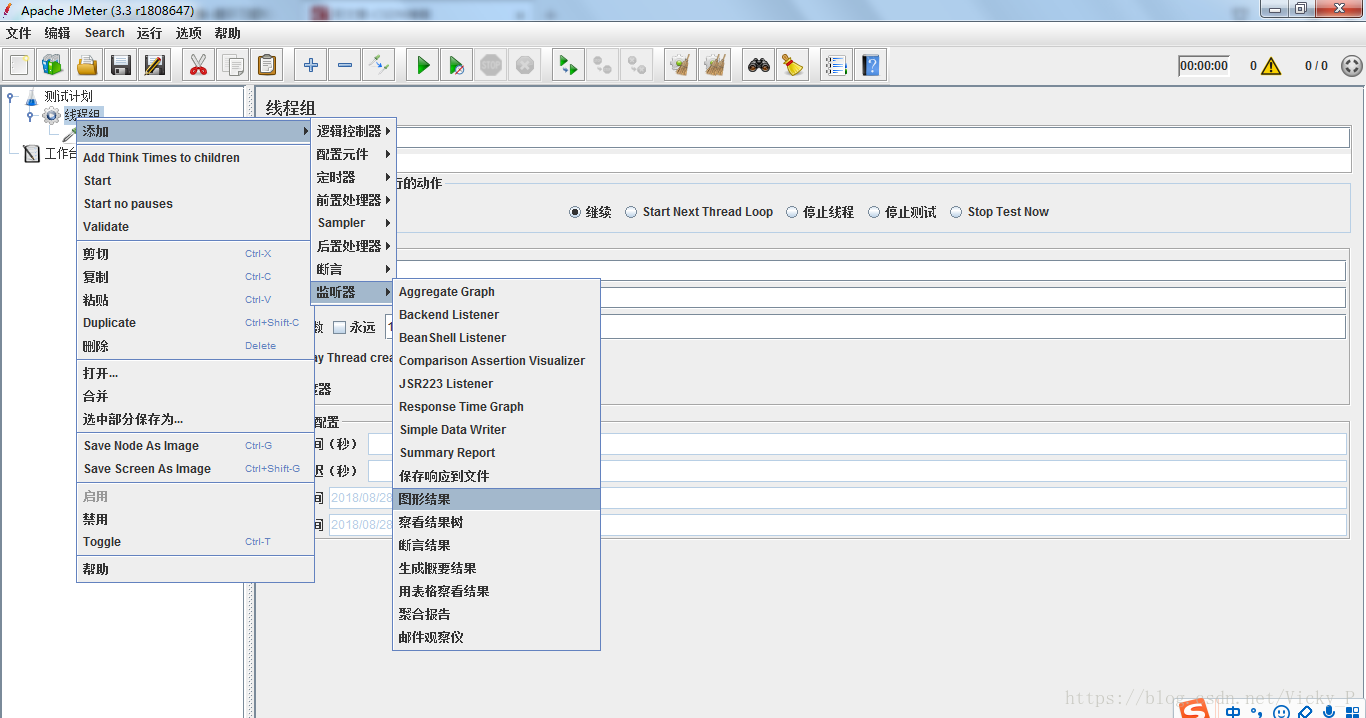Open the 运行 menu
Screen dimensions: 1366x718
coord(149,33)
